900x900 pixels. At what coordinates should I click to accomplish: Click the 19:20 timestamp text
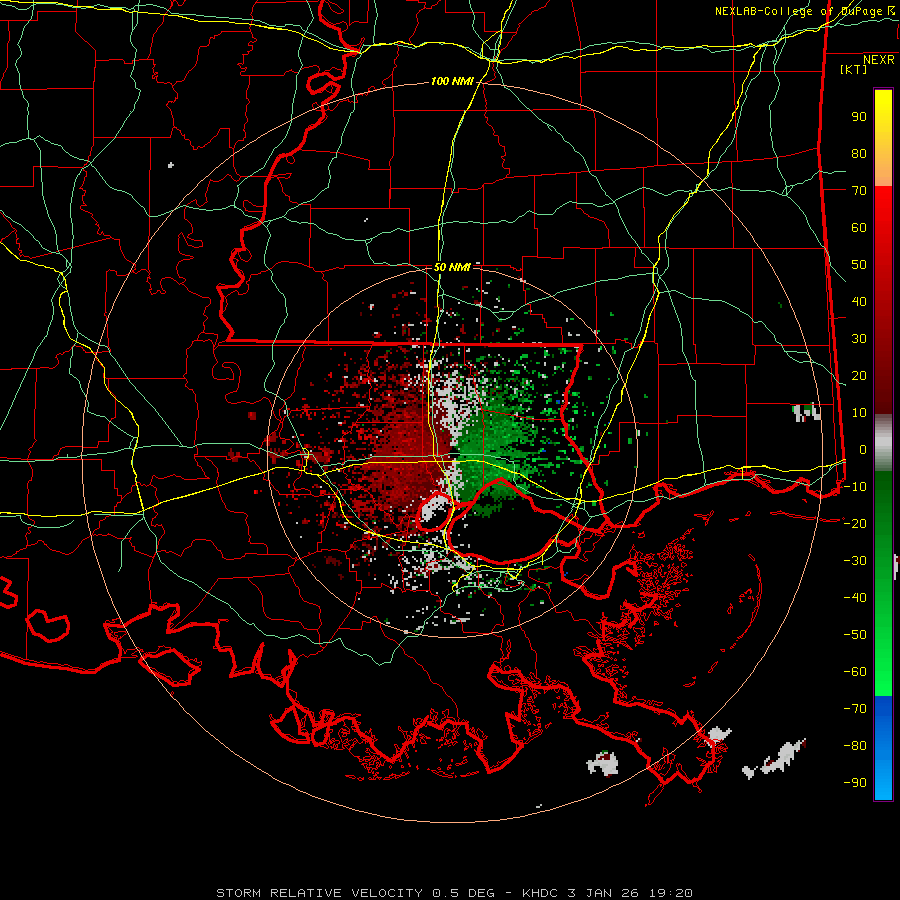pos(671,893)
